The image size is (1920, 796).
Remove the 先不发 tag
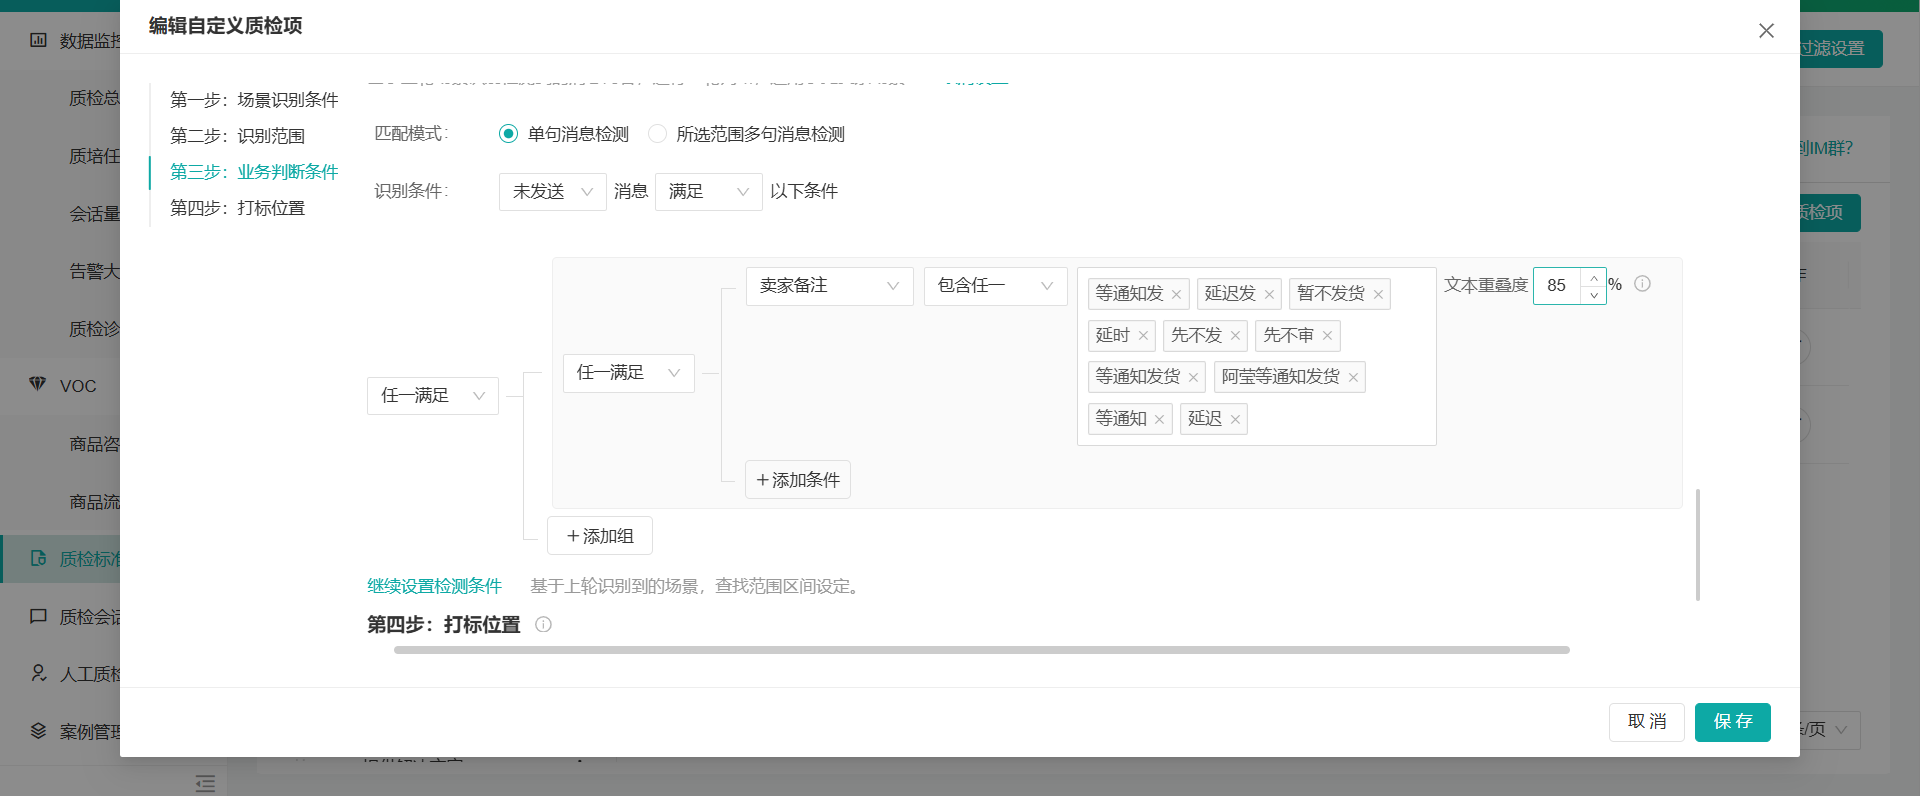click(x=1235, y=336)
